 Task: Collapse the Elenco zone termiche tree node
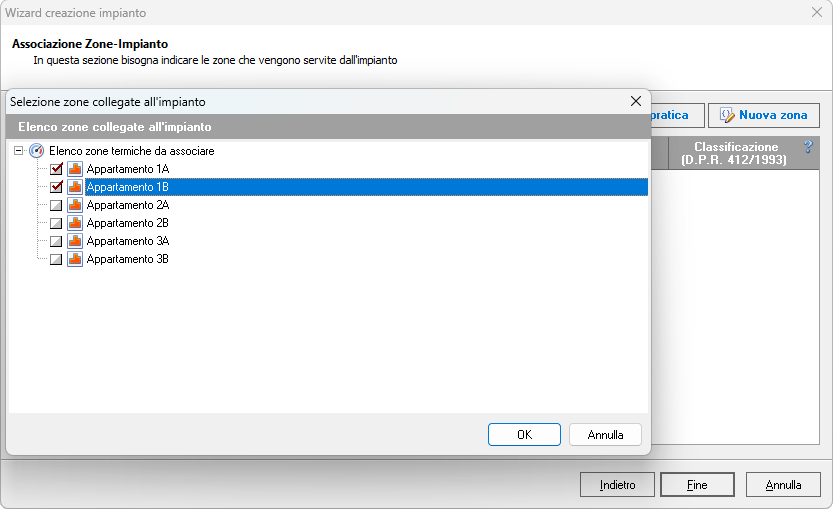[19, 151]
